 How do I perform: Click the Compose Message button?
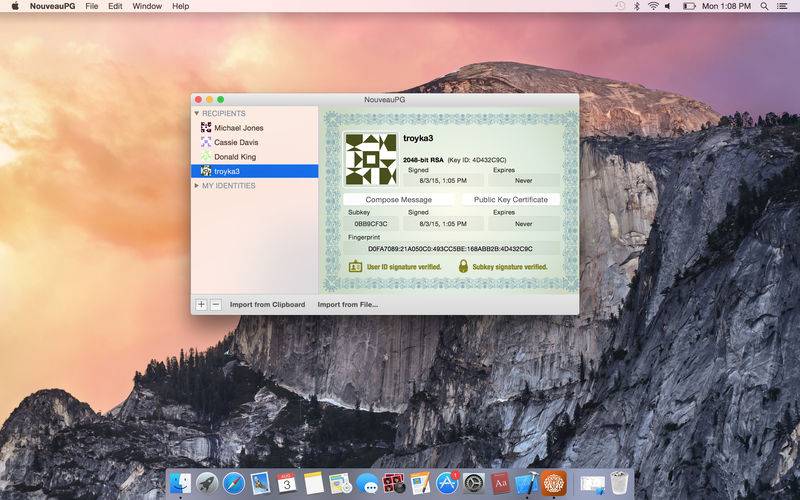pyautogui.click(x=398, y=199)
